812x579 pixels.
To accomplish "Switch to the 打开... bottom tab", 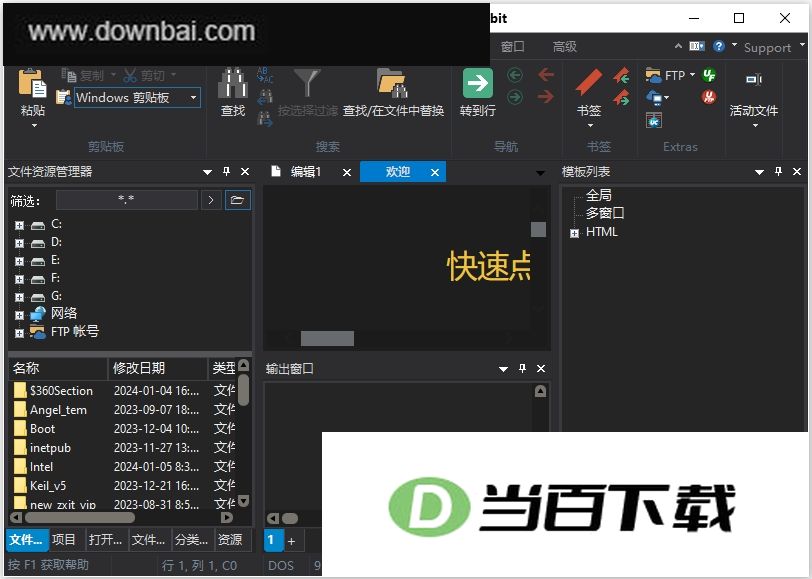I will [x=105, y=540].
